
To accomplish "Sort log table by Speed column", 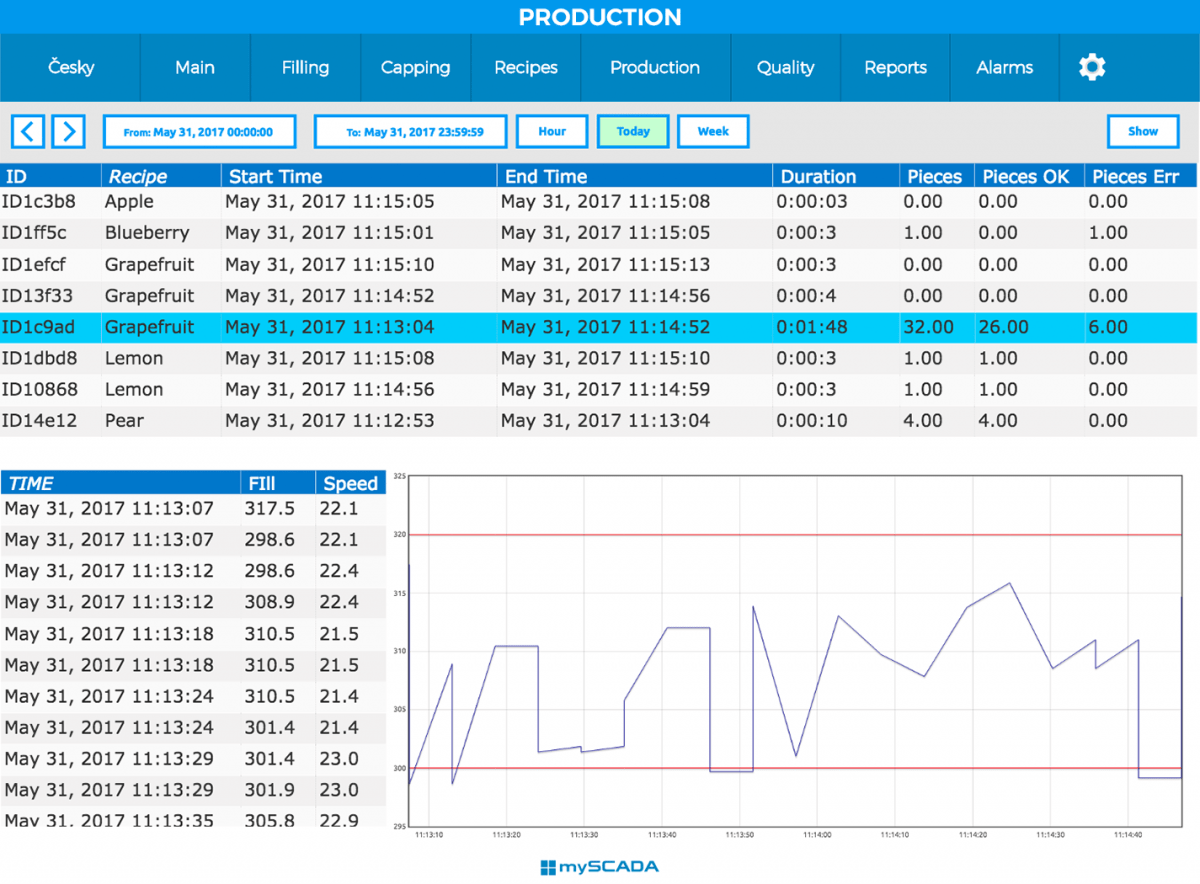I will (x=351, y=484).
